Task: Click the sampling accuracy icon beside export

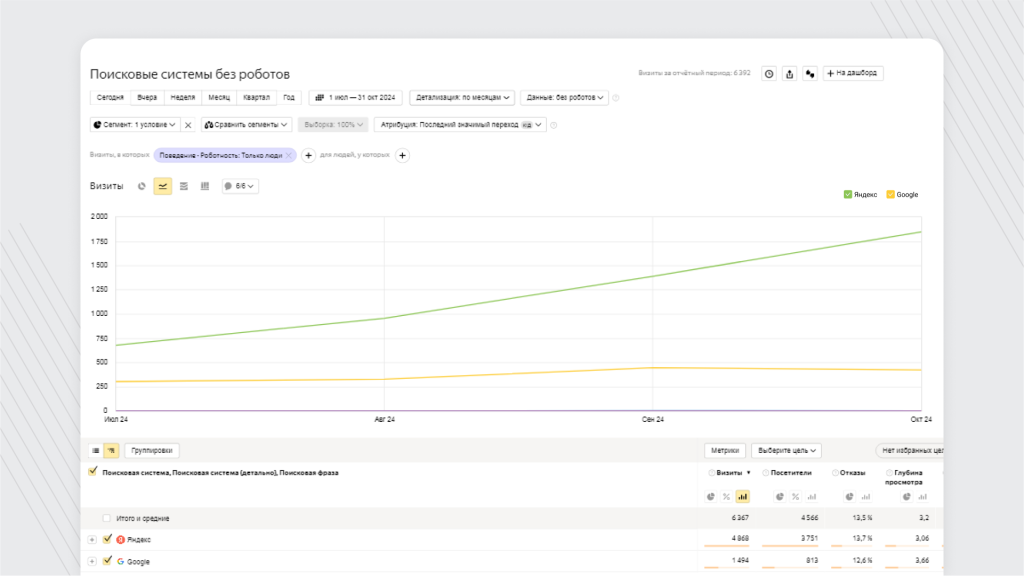Action: tap(810, 74)
